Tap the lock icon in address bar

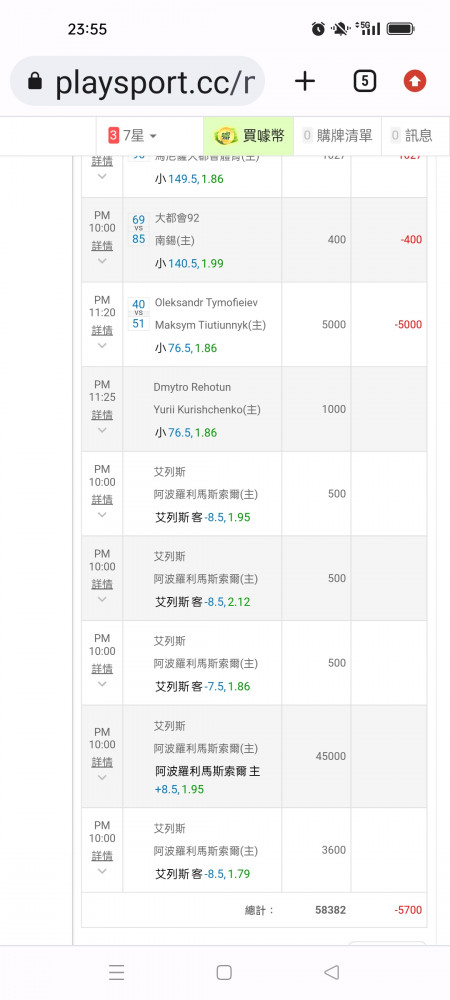click(x=35, y=81)
